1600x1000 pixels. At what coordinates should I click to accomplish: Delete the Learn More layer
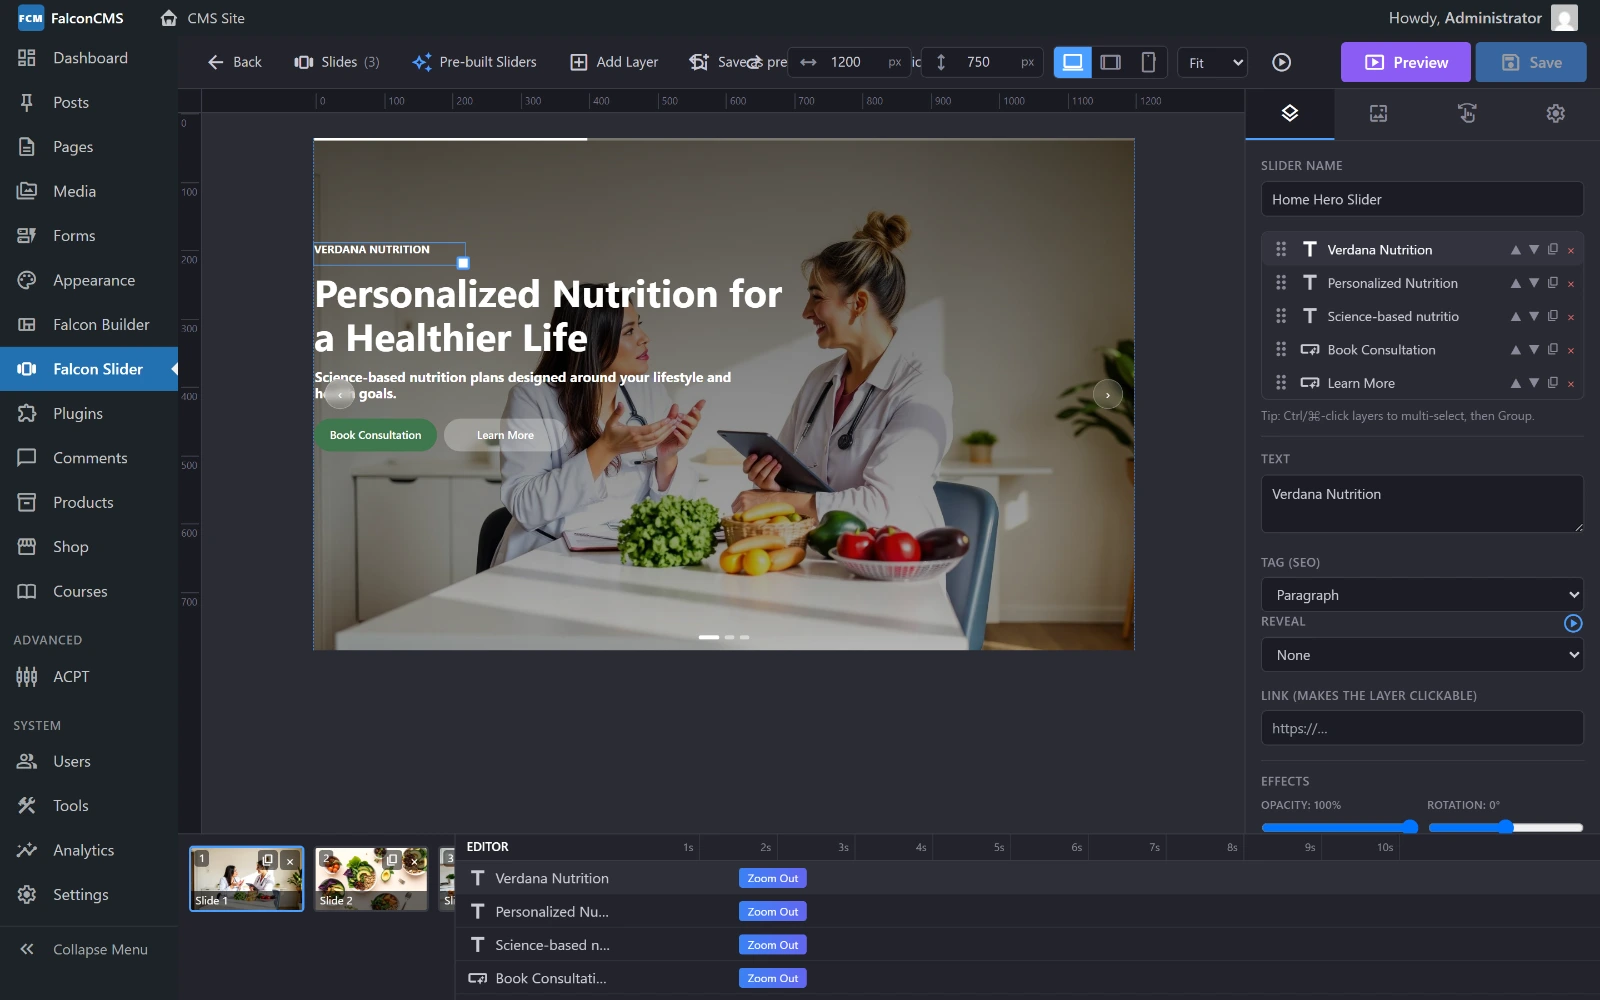pyautogui.click(x=1571, y=384)
